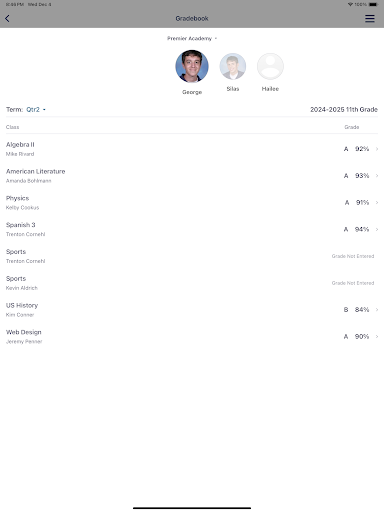
Task: Select Sports class taught by Kevin Aldrich
Action: [192, 283]
